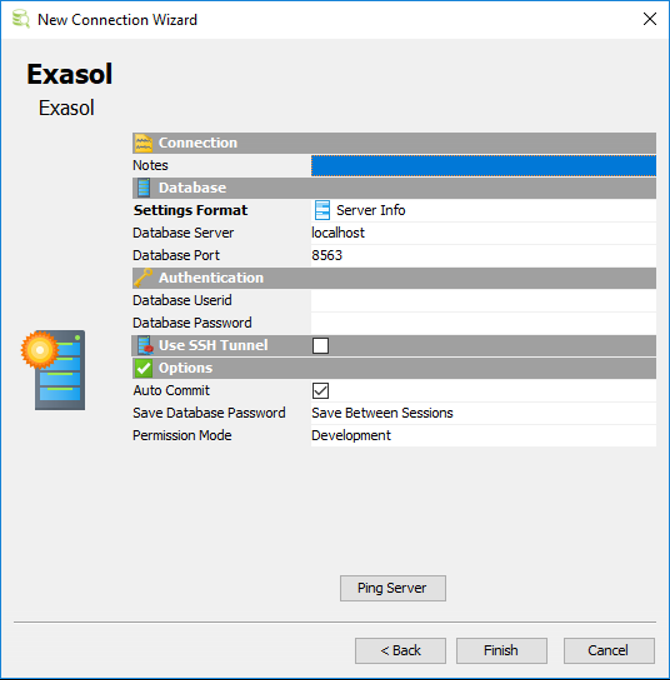Click the Finish button
The width and height of the screenshot is (670, 680).
(501, 651)
